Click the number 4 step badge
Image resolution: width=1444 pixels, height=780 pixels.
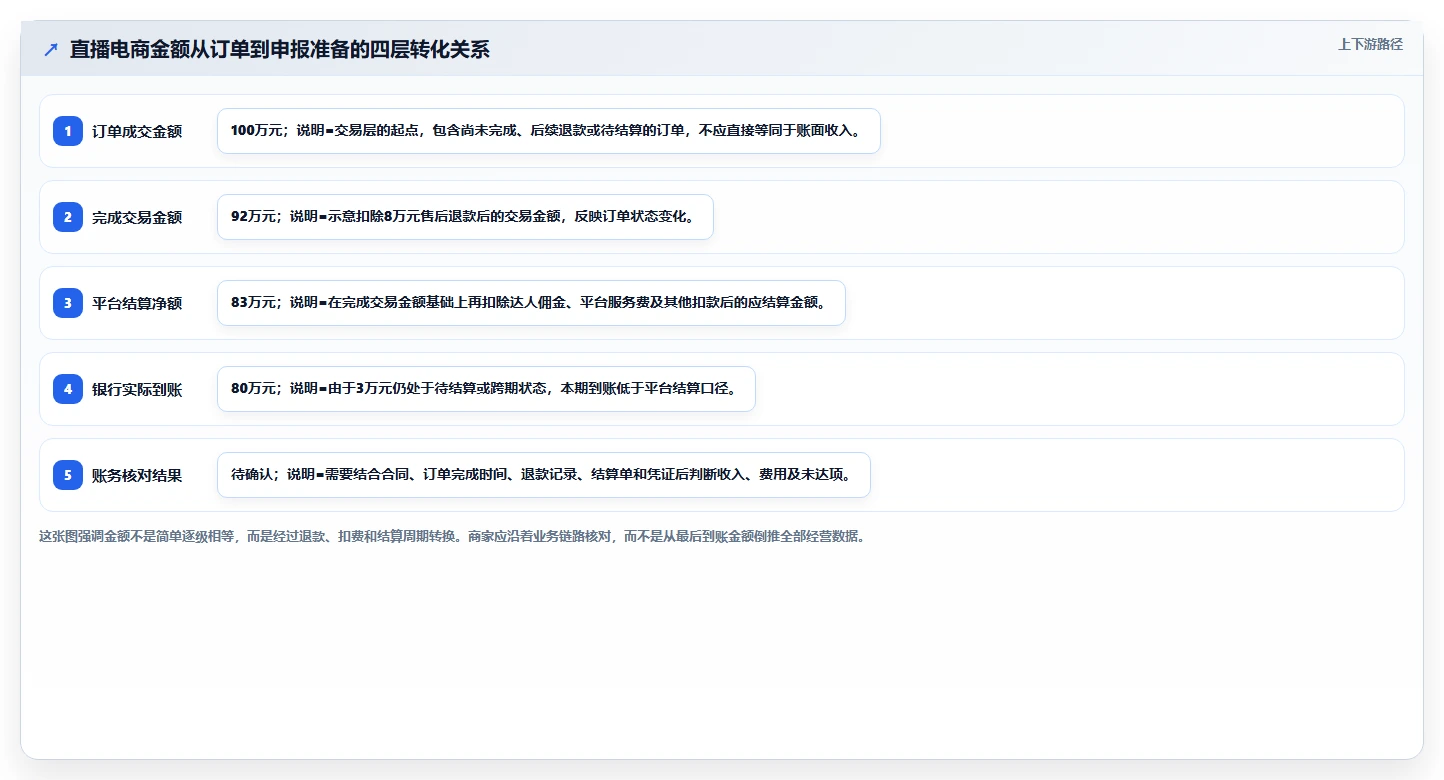68,389
